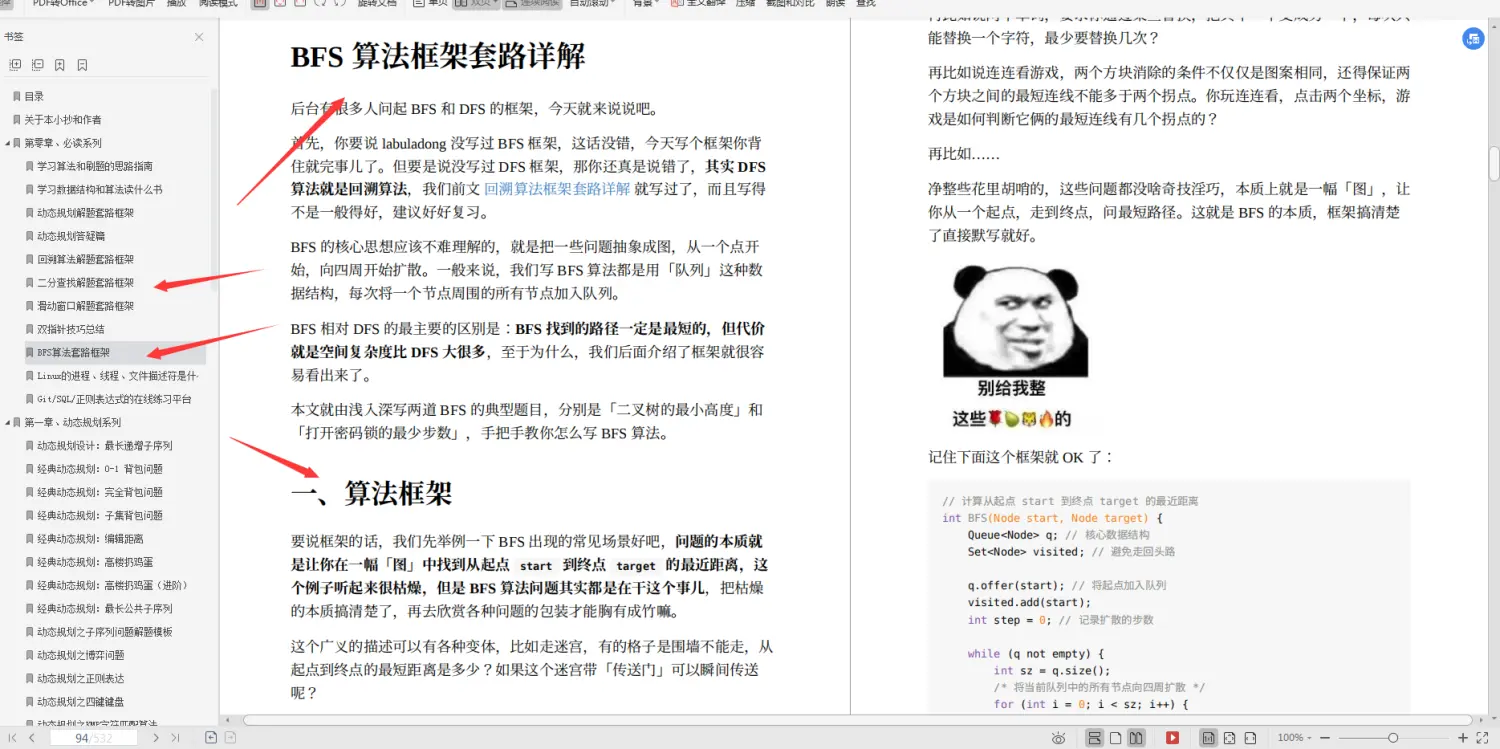Screen dimensions: 1500x749
Task: Select the rotate document tool (旋转文档)
Action: [375, 4]
